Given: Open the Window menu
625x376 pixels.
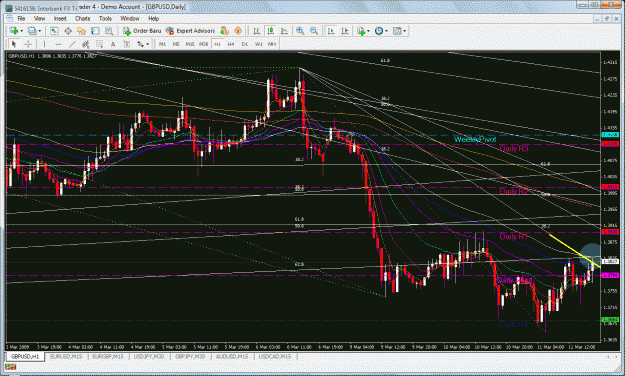Looking at the screenshot, I should tap(130, 18).
